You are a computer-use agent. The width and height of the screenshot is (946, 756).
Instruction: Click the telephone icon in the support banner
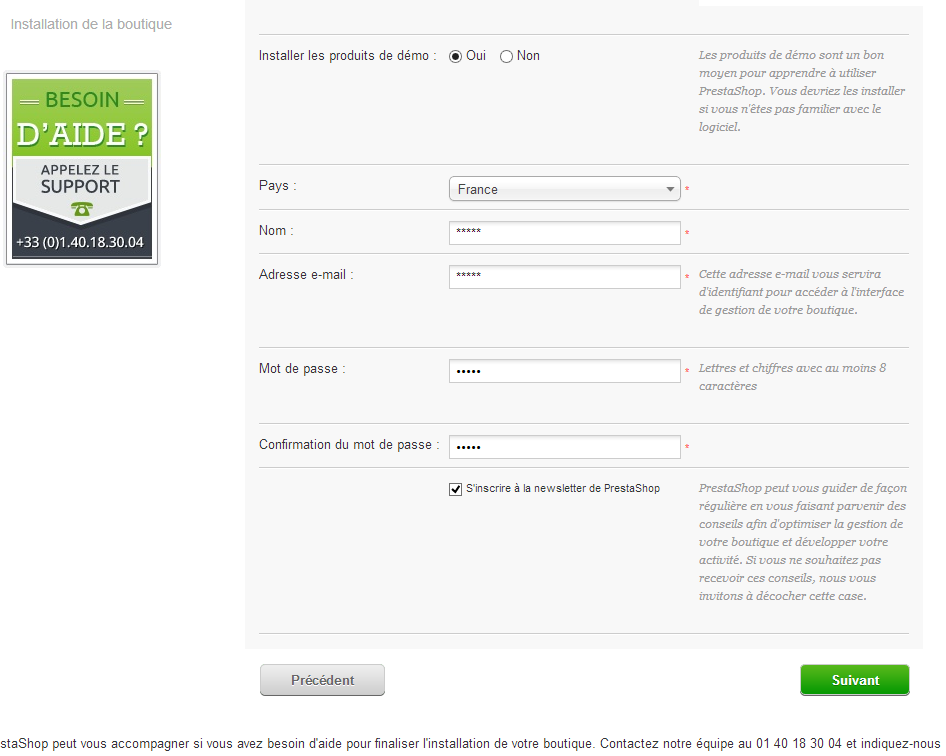coord(81,209)
